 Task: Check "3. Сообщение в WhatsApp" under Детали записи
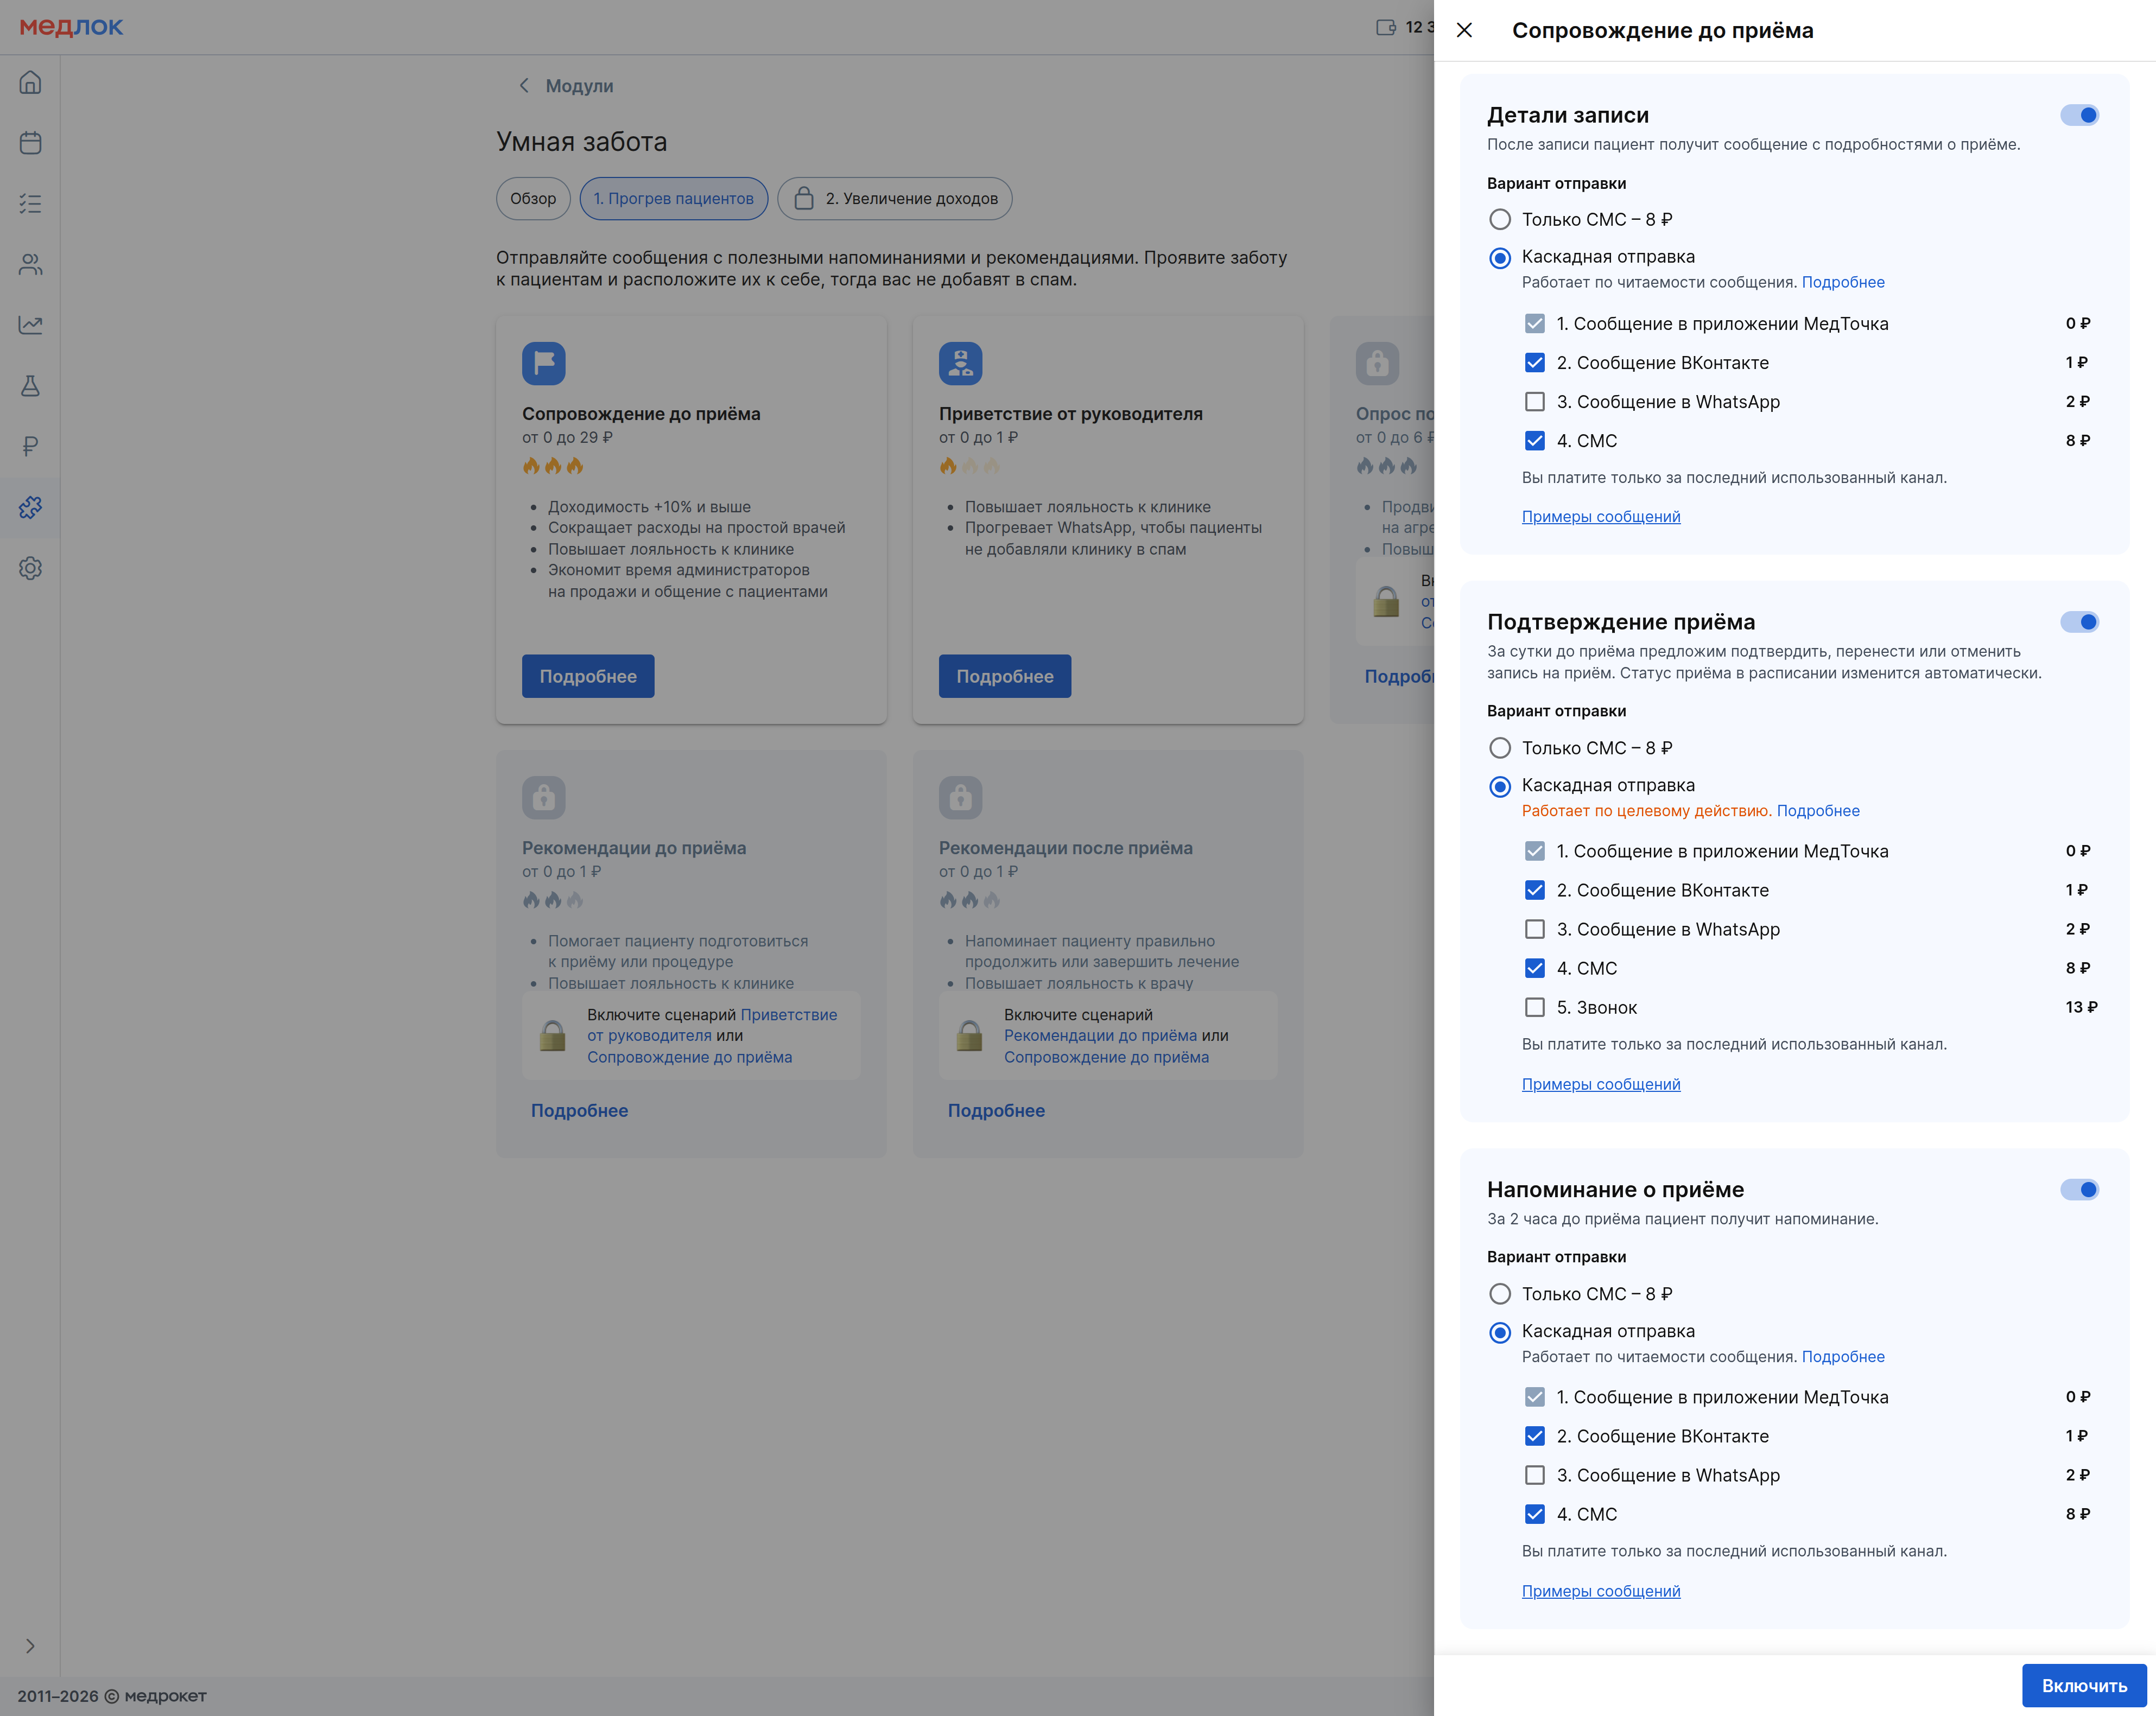pos(1534,402)
